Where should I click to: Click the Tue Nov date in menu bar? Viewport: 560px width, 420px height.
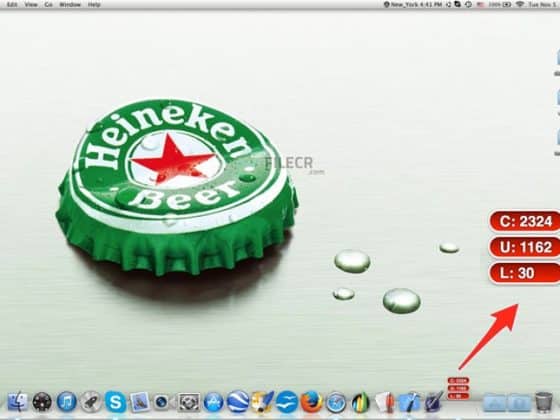(542, 4)
